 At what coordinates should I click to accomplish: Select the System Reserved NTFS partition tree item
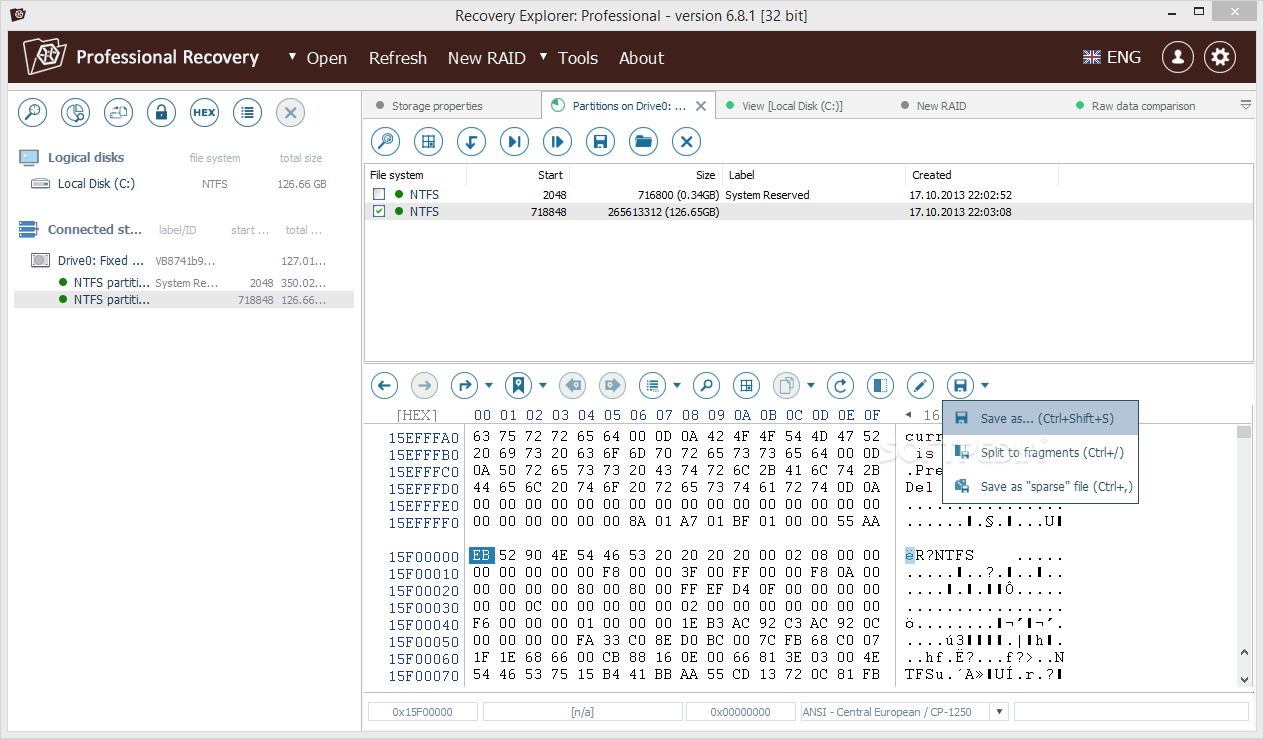click(186, 283)
